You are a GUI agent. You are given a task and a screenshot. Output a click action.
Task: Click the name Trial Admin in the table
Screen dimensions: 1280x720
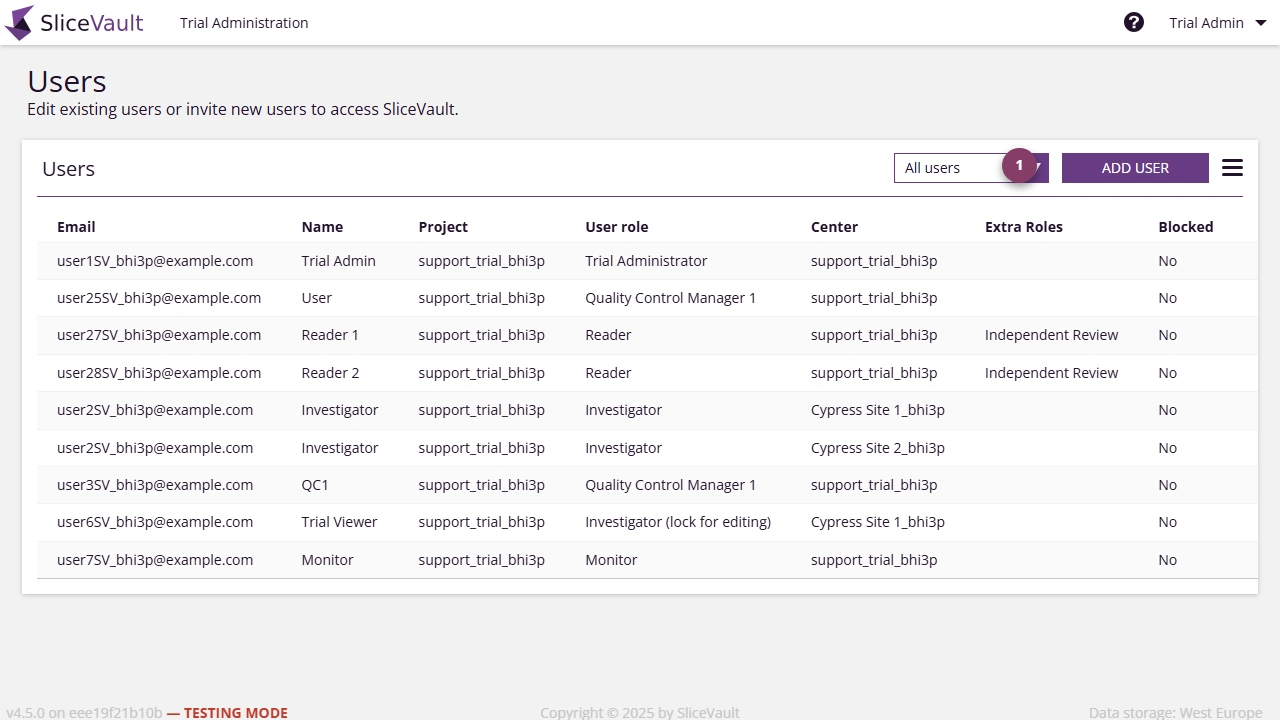pos(338,261)
